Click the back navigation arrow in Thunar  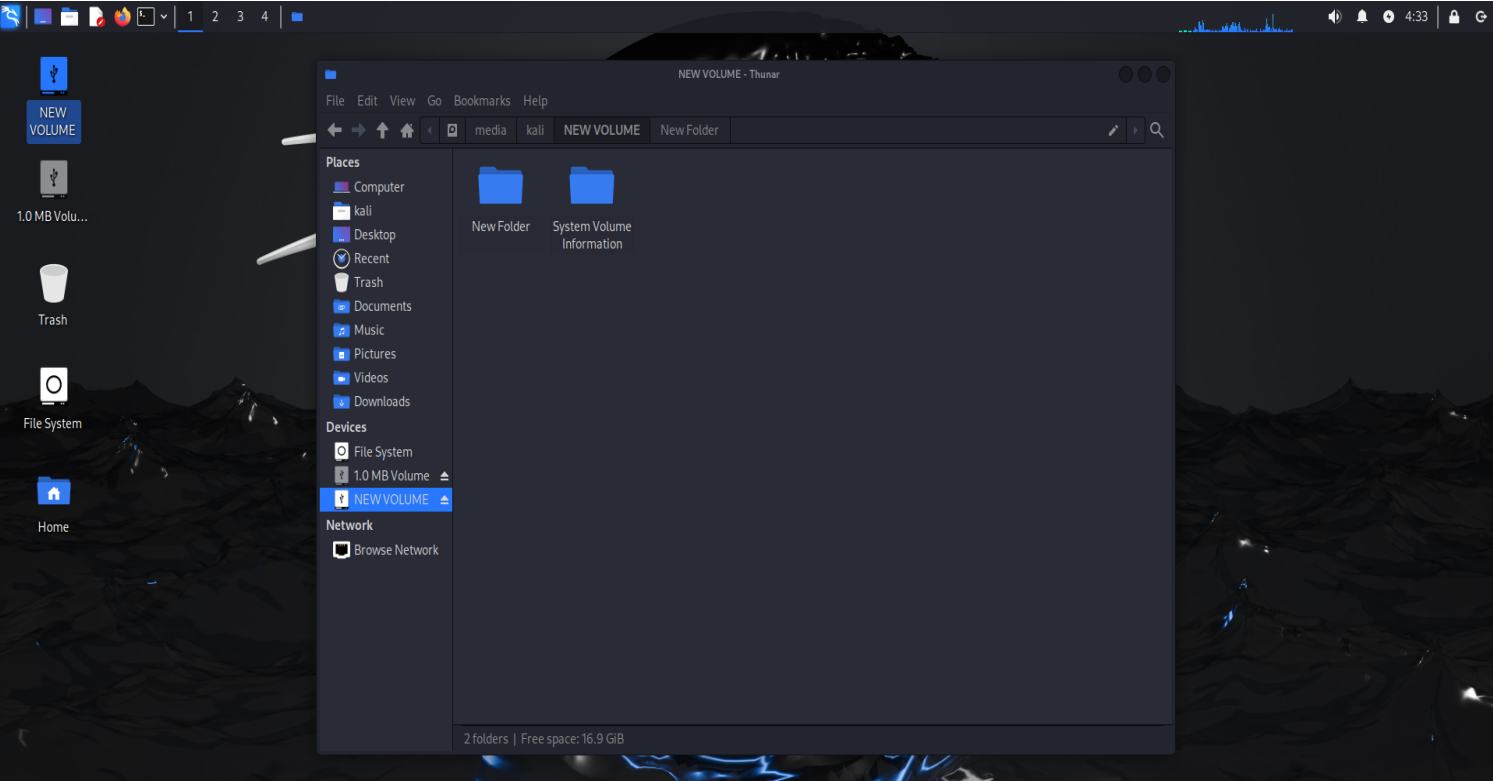click(x=334, y=130)
